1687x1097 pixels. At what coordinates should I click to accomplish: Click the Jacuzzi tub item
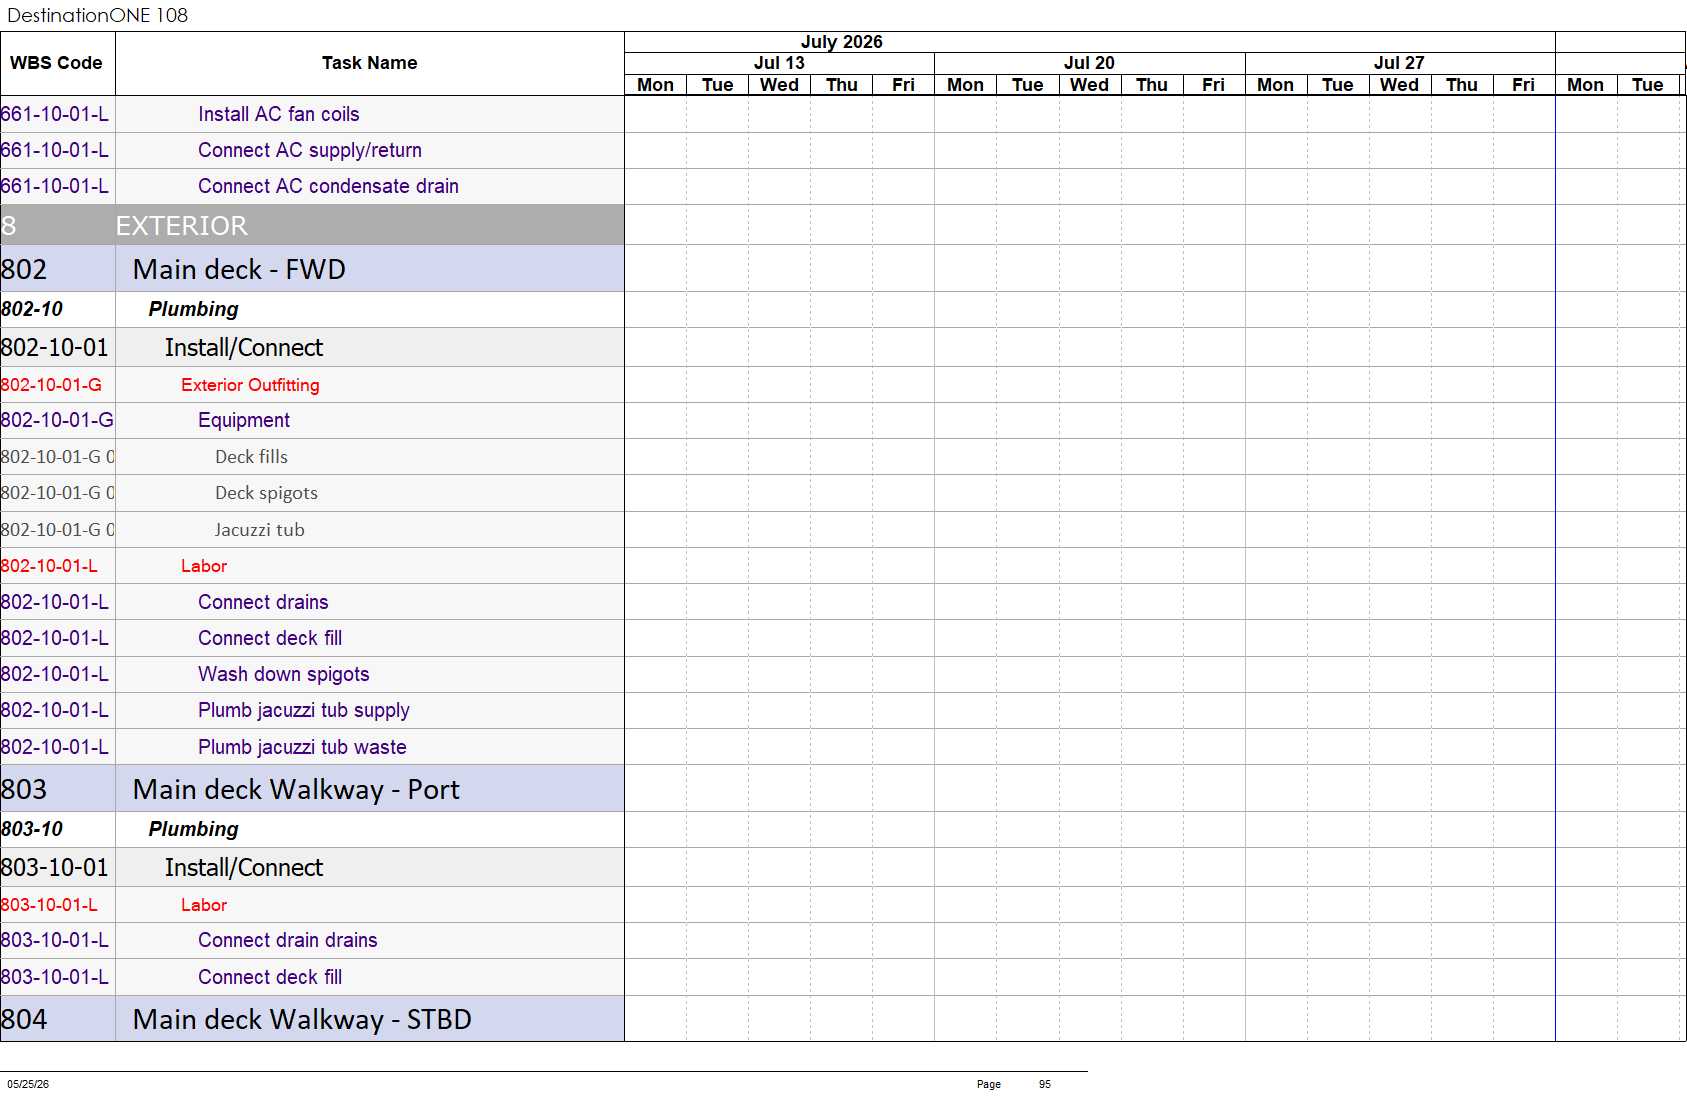[259, 530]
